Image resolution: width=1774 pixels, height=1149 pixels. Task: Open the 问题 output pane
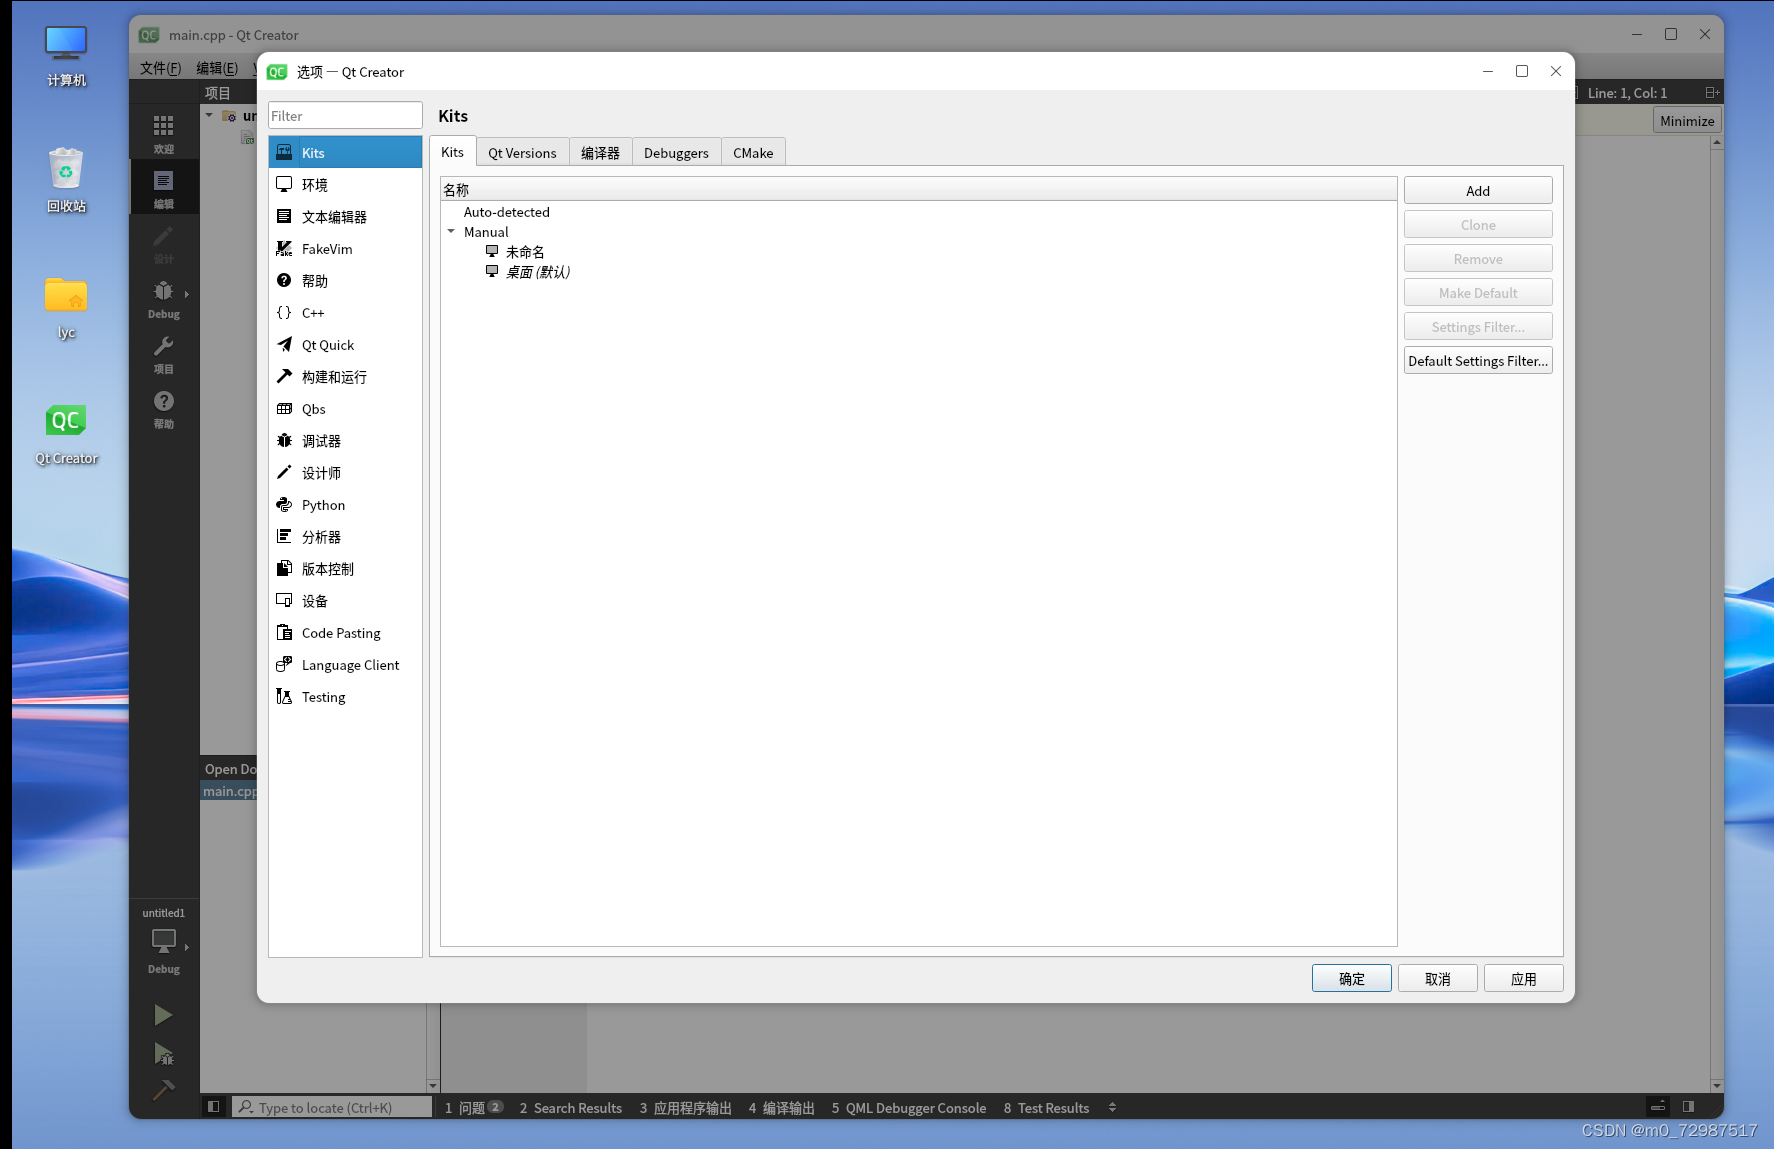473,1107
